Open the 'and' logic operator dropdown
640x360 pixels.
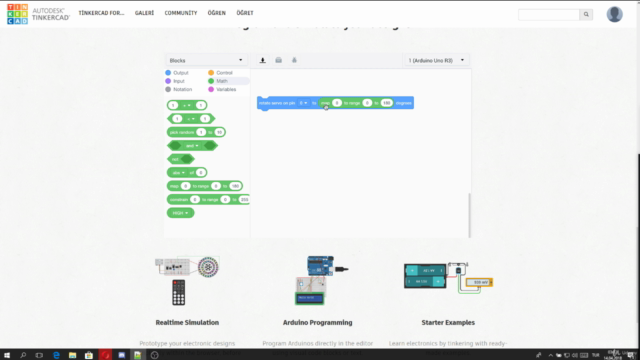[x=192, y=146]
